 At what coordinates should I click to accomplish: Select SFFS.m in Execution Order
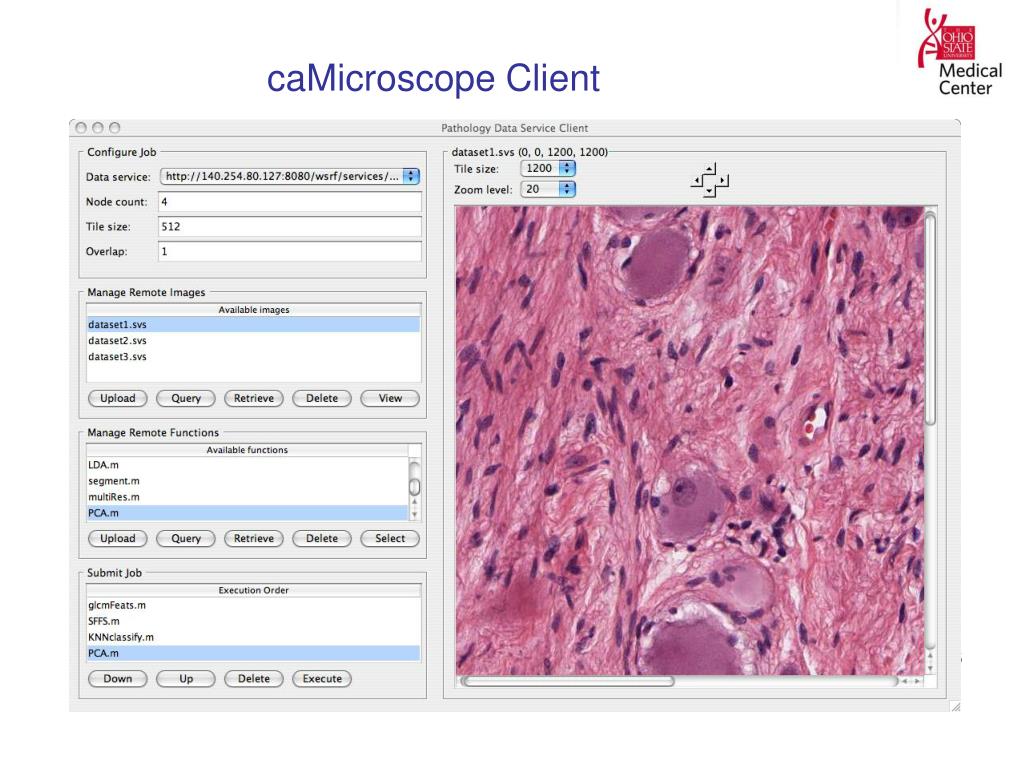click(253, 621)
